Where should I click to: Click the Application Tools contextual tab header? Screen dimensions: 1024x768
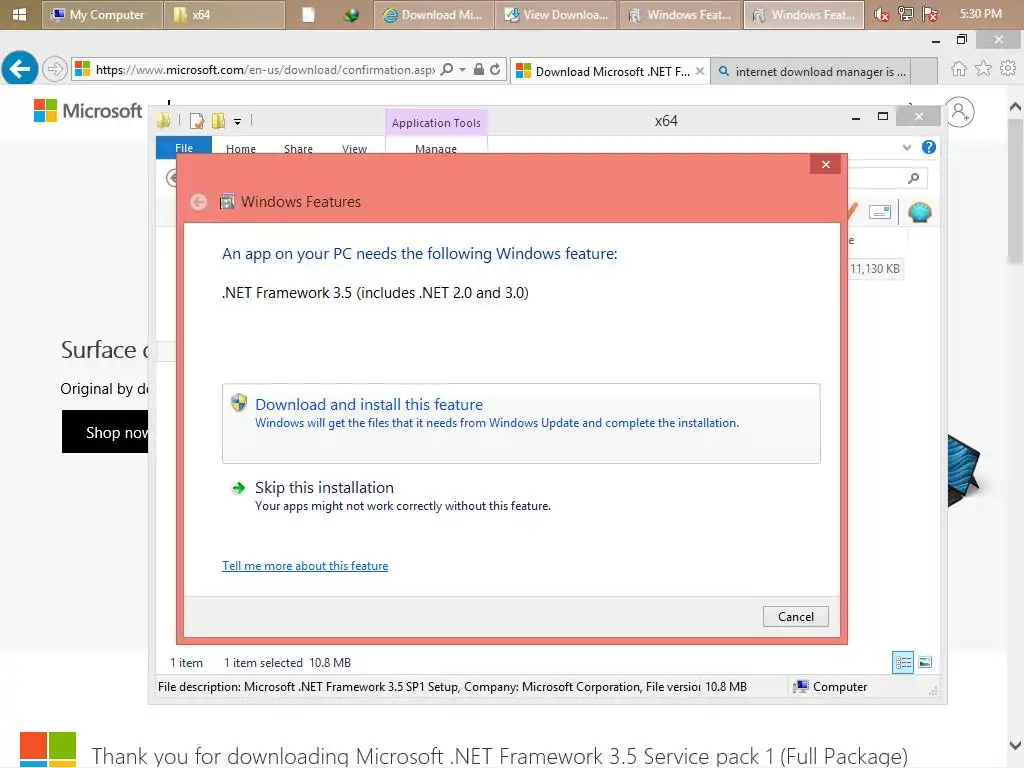436,123
